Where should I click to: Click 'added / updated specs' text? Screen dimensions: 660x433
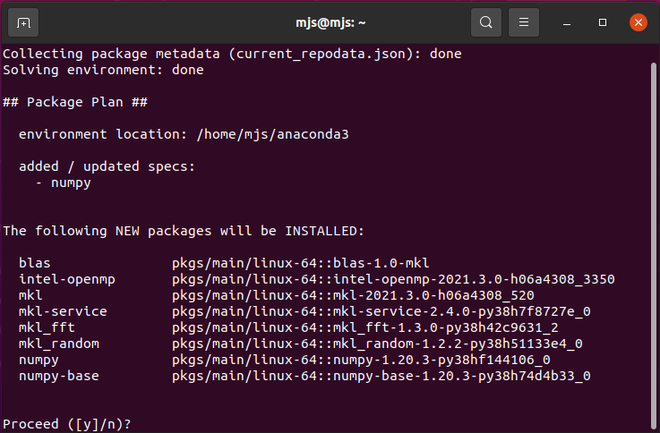(x=107, y=167)
